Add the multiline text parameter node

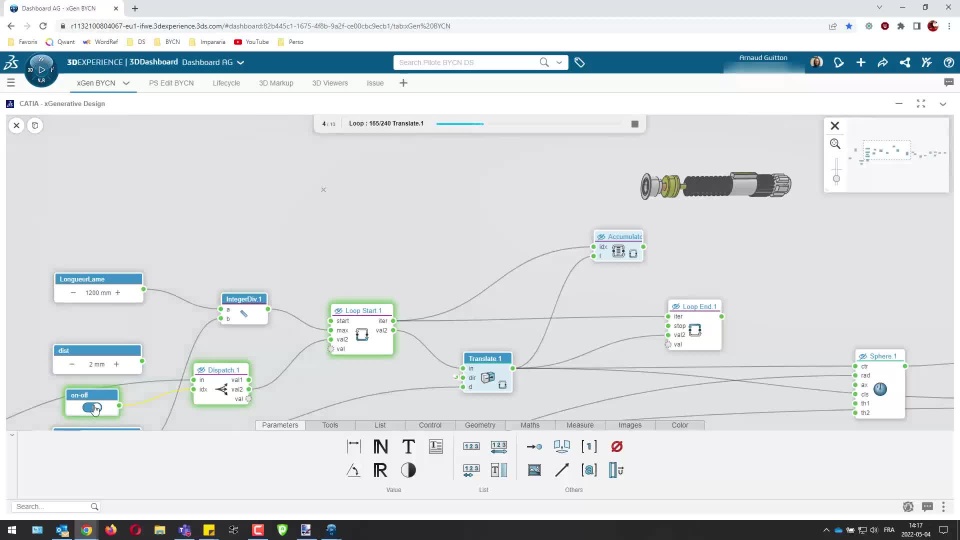[x=436, y=446]
